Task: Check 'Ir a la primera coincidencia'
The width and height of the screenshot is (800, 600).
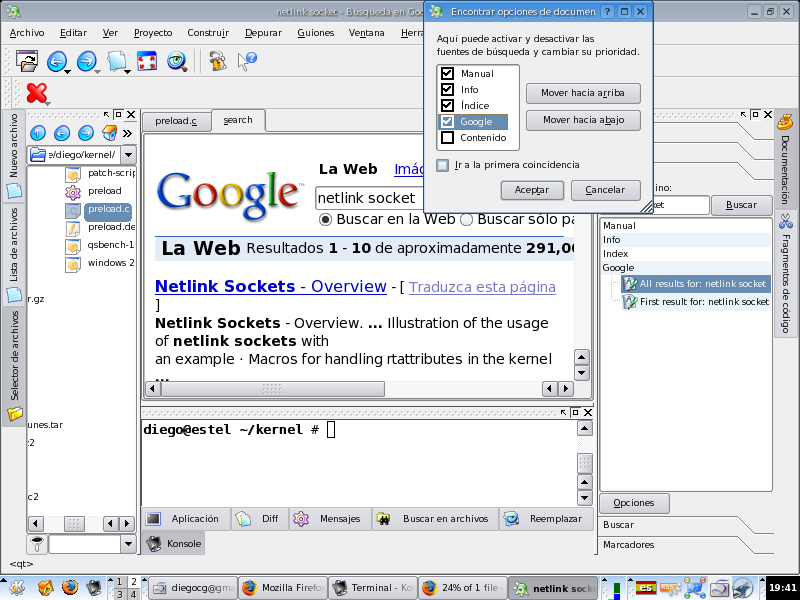Action: (x=443, y=165)
